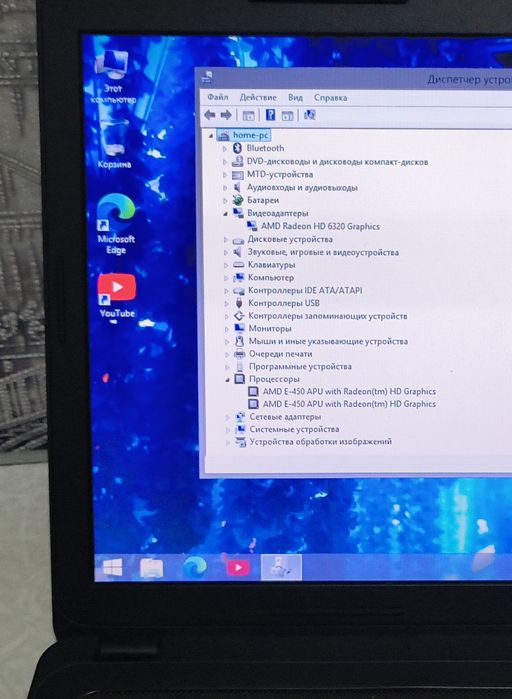Select second AMD E-450 APU processor entry

[x=349, y=404]
